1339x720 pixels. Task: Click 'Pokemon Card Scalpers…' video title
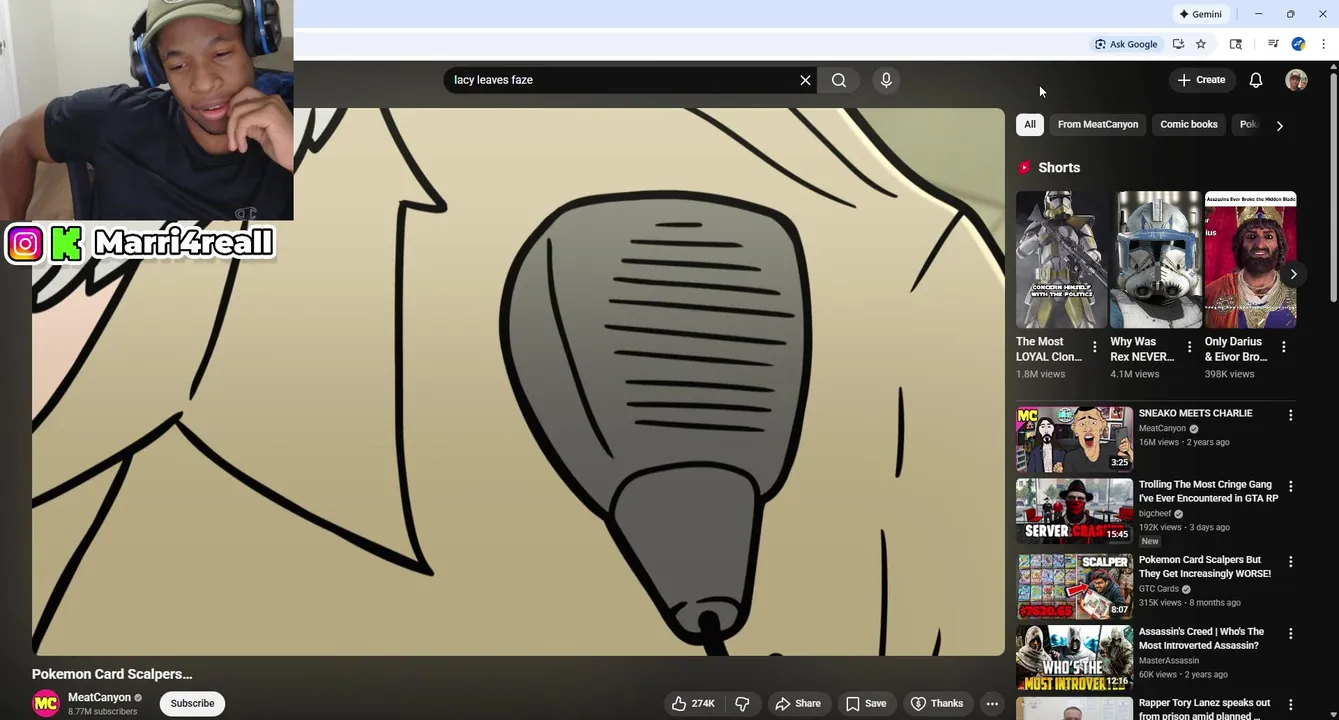coord(112,674)
